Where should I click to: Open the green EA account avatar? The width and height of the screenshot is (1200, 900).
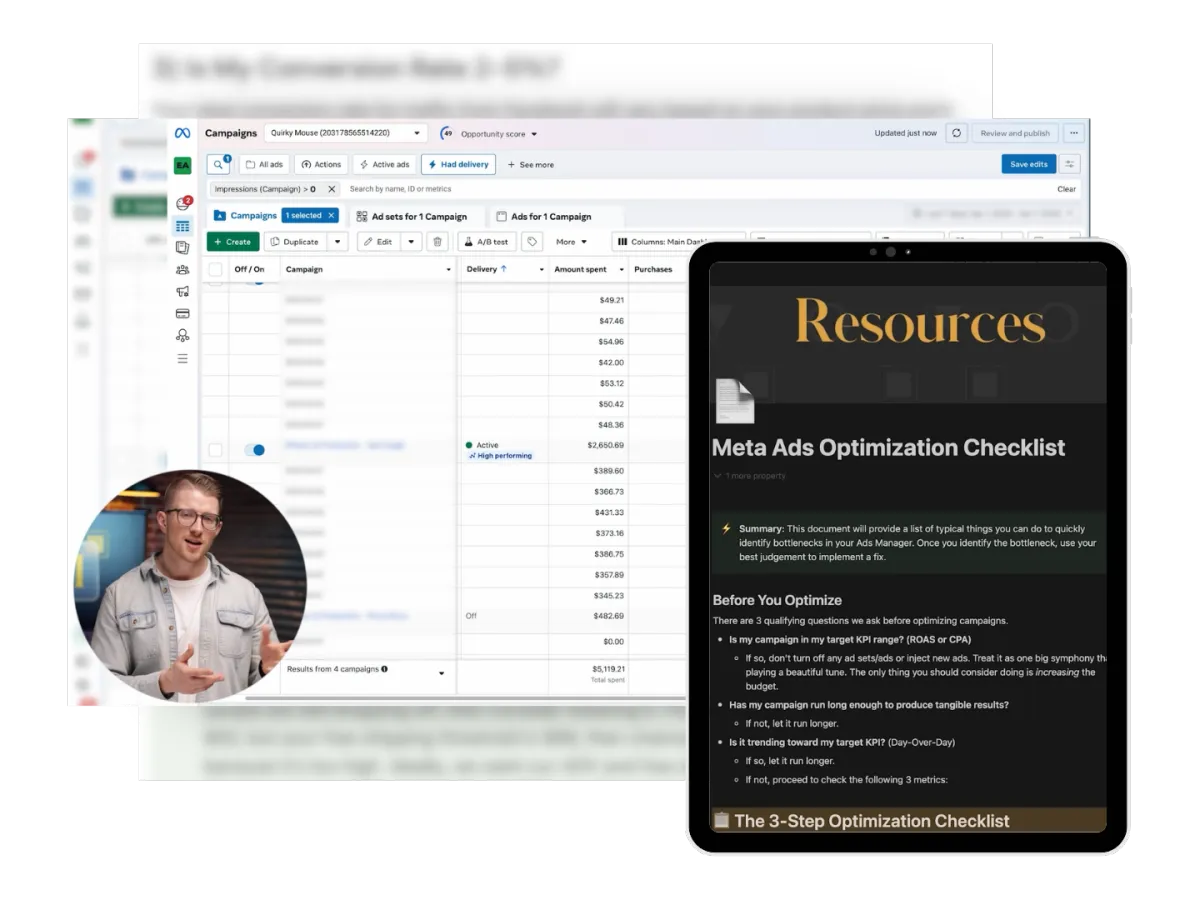(x=182, y=165)
